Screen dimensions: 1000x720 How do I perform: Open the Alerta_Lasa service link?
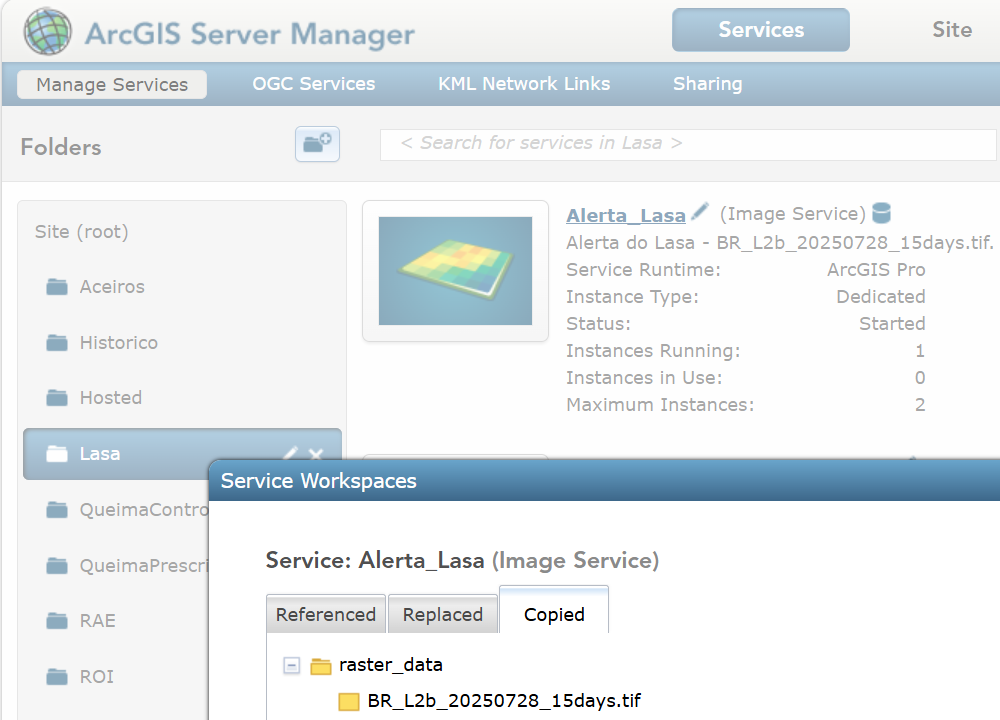626,216
